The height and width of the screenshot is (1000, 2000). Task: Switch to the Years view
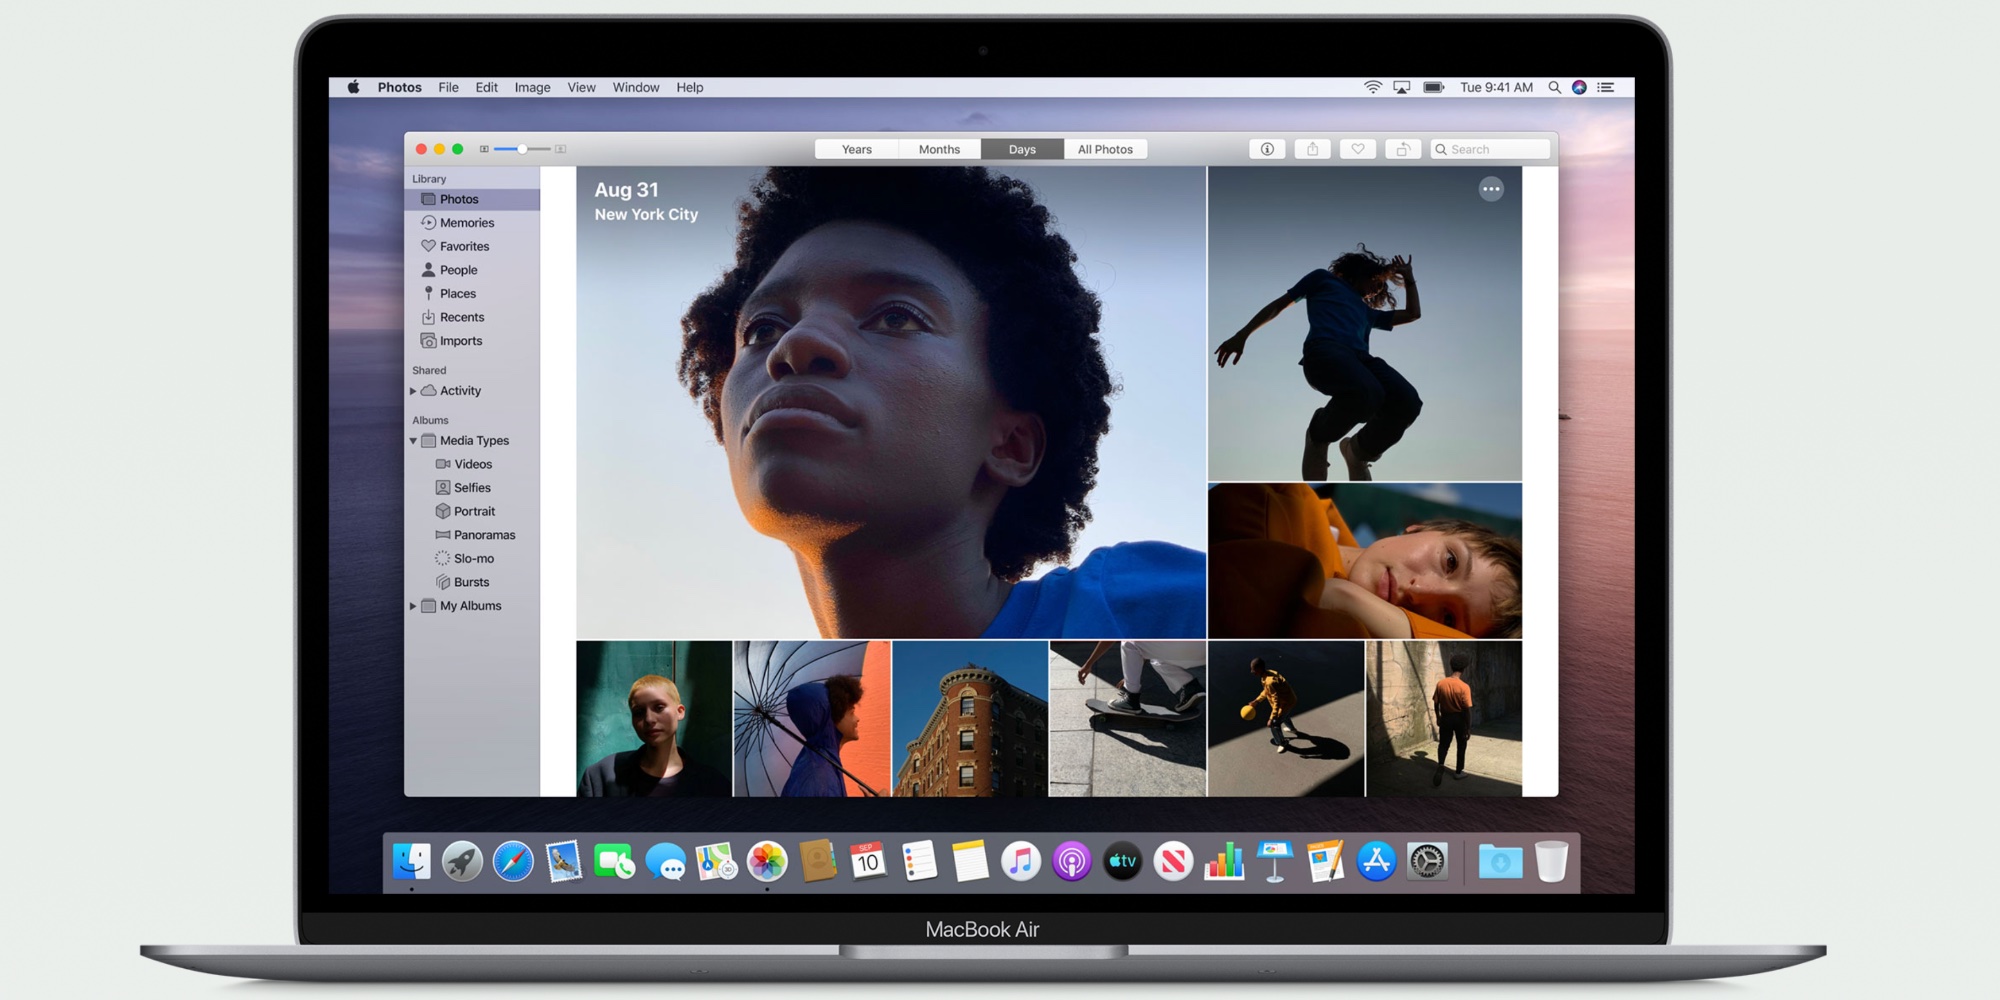(856, 149)
